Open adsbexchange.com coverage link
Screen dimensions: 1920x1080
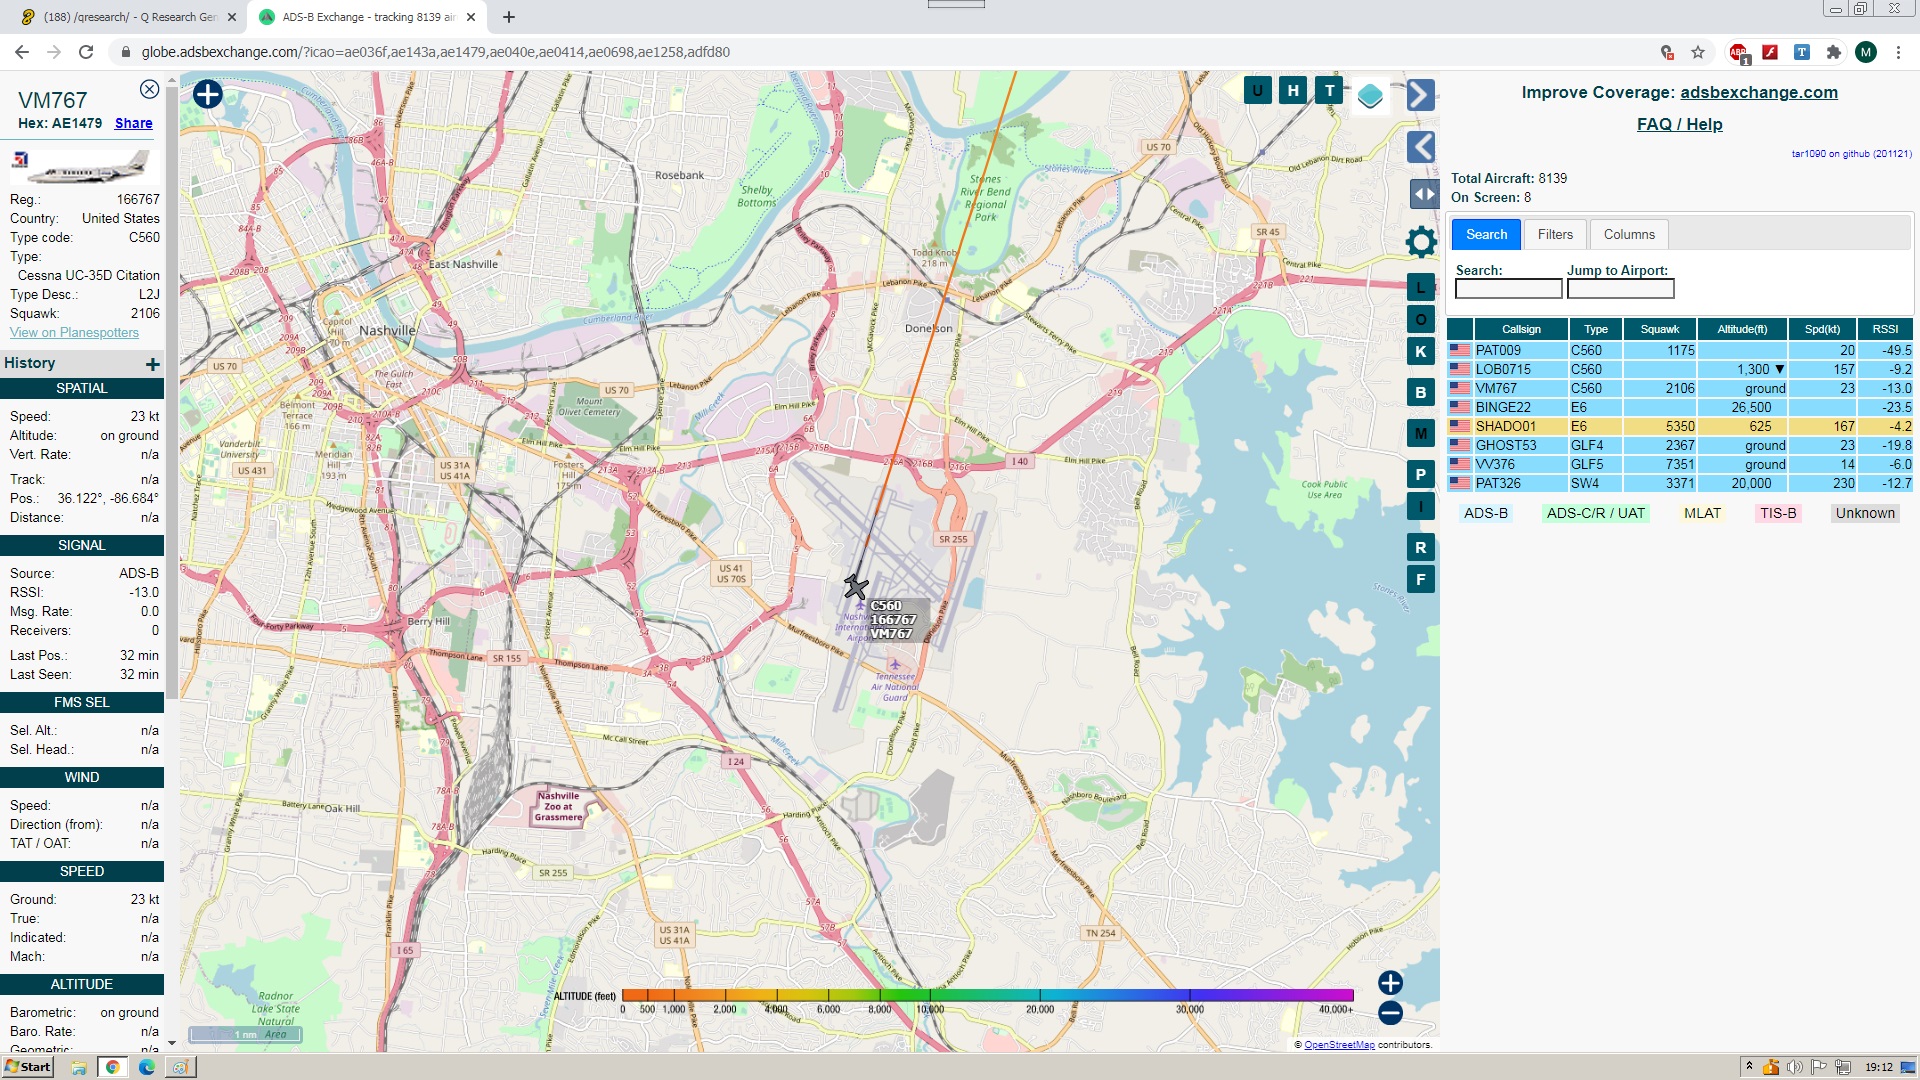tap(1759, 92)
